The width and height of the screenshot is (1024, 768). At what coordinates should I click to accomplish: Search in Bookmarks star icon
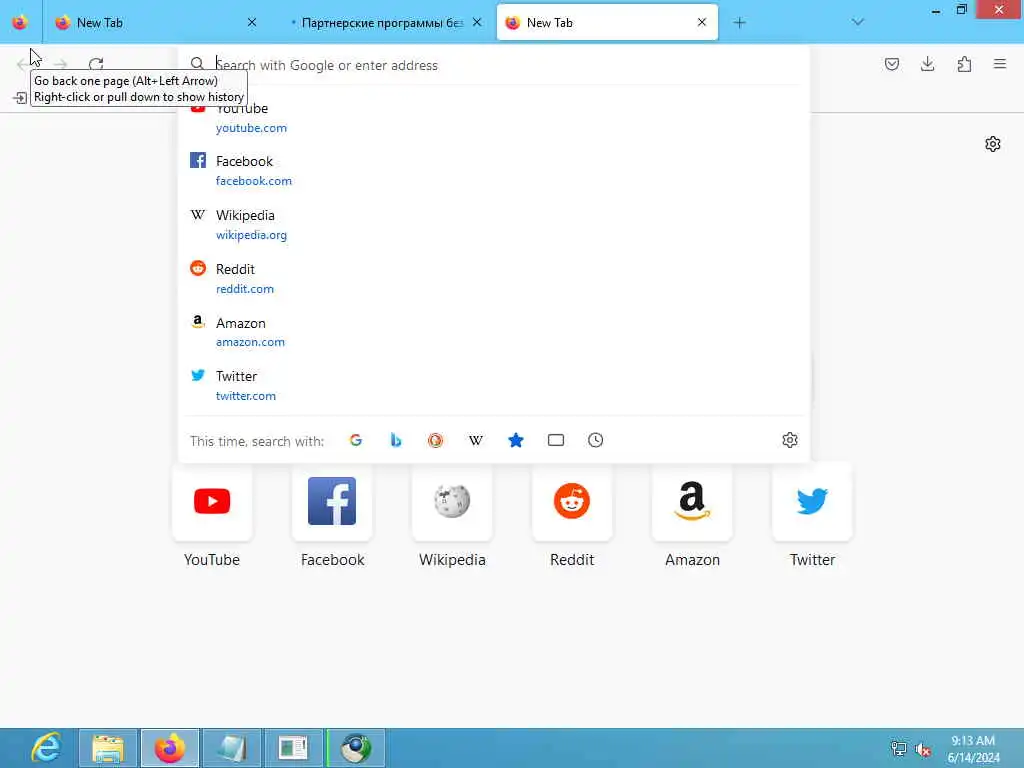click(516, 440)
